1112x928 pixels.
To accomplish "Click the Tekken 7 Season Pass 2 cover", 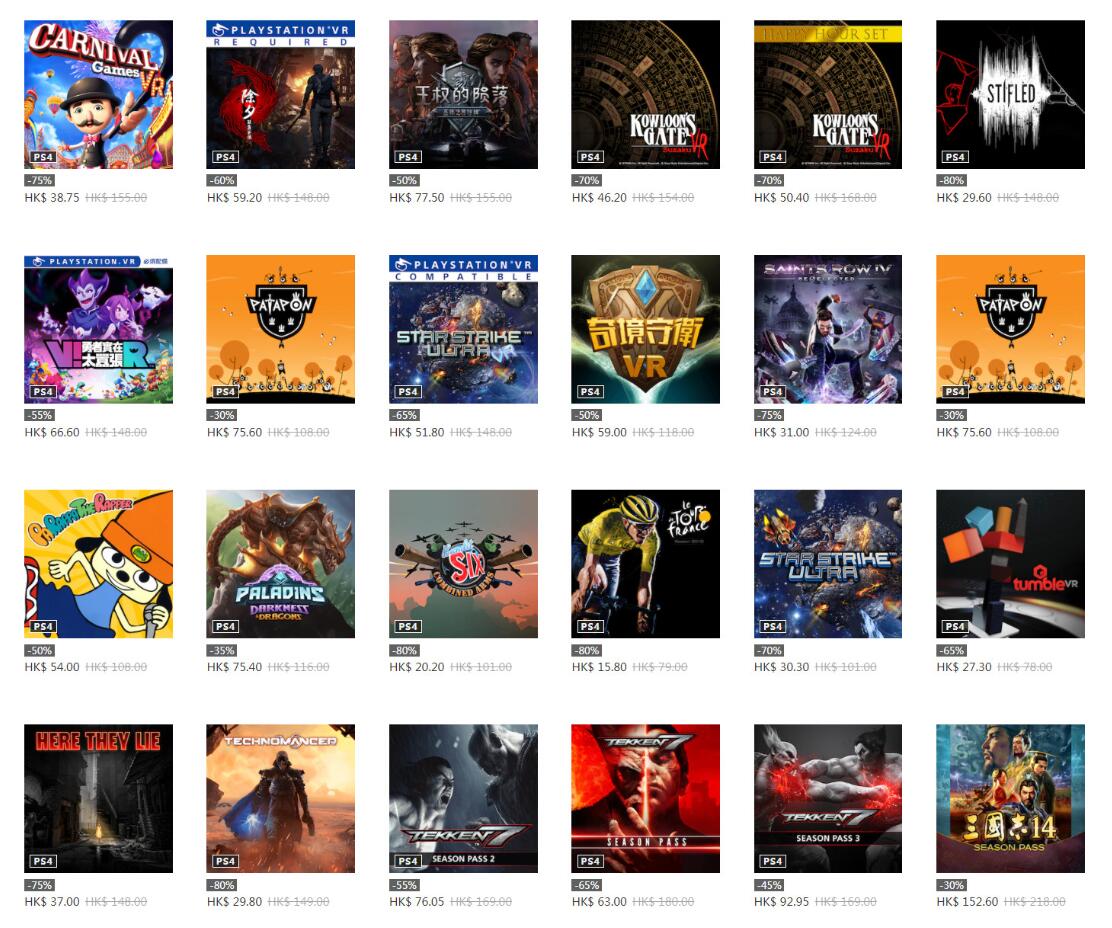I will pyautogui.click(x=463, y=798).
